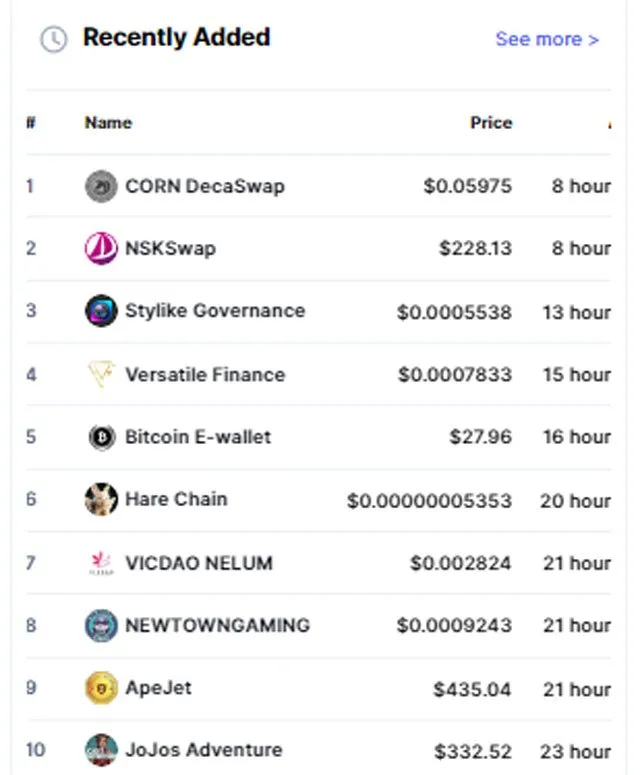Open the JoJos Adventure name link
This screenshot has height=775, width=640.
204,750
